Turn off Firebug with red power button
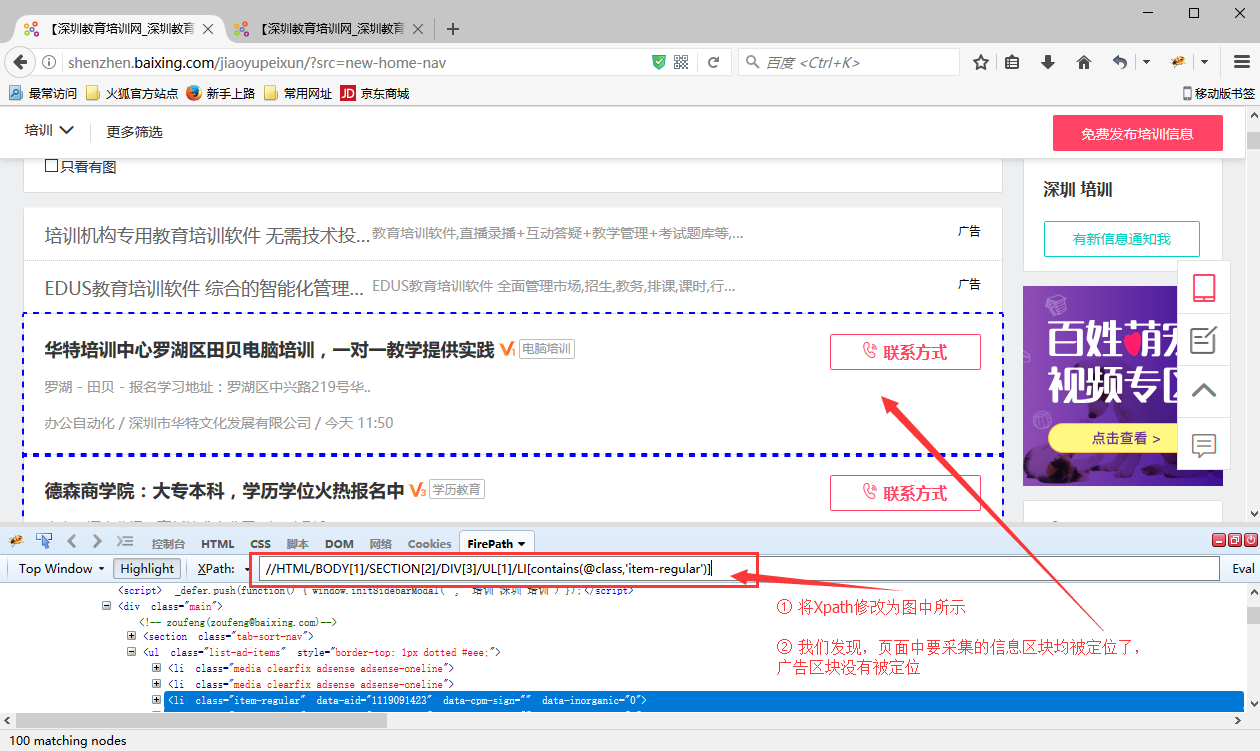The image size is (1260, 751). coord(1250,541)
